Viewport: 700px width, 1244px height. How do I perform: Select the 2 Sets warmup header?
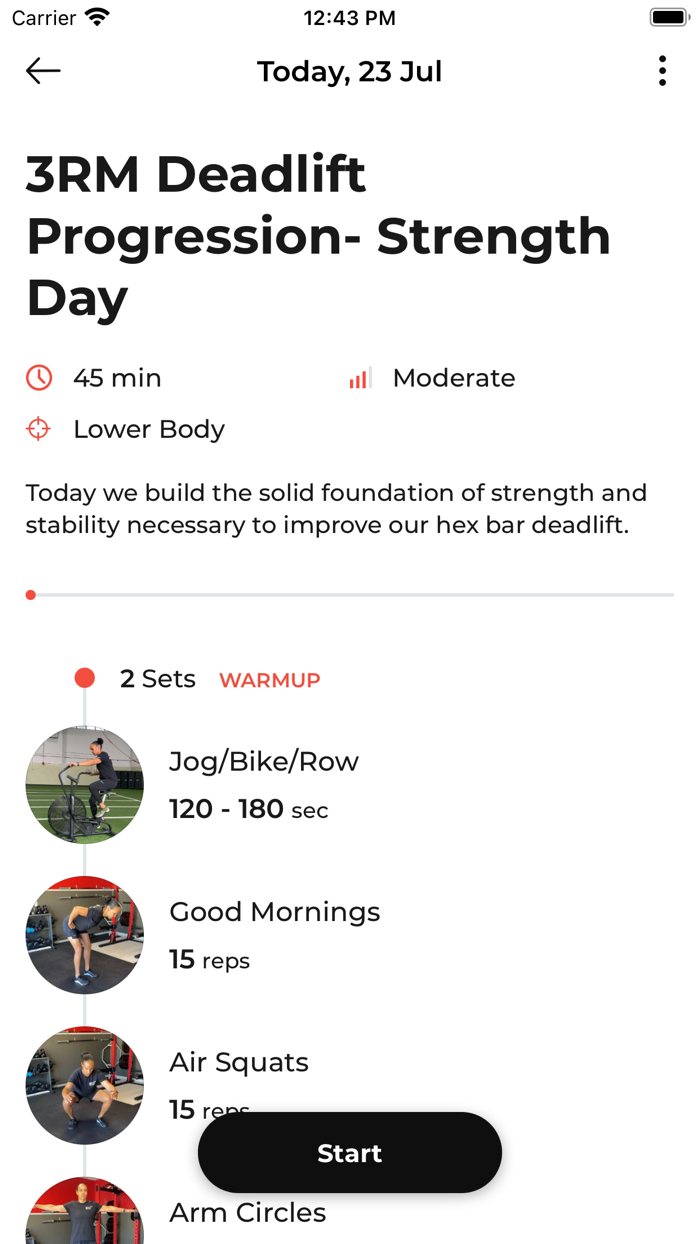click(158, 678)
